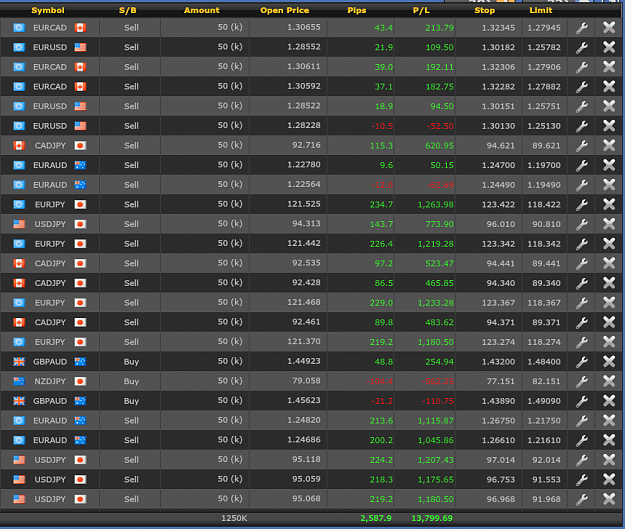625x529 pixels.
Task: Edit EURJPY 121.370 position with wrench icon
Action: click(x=582, y=342)
